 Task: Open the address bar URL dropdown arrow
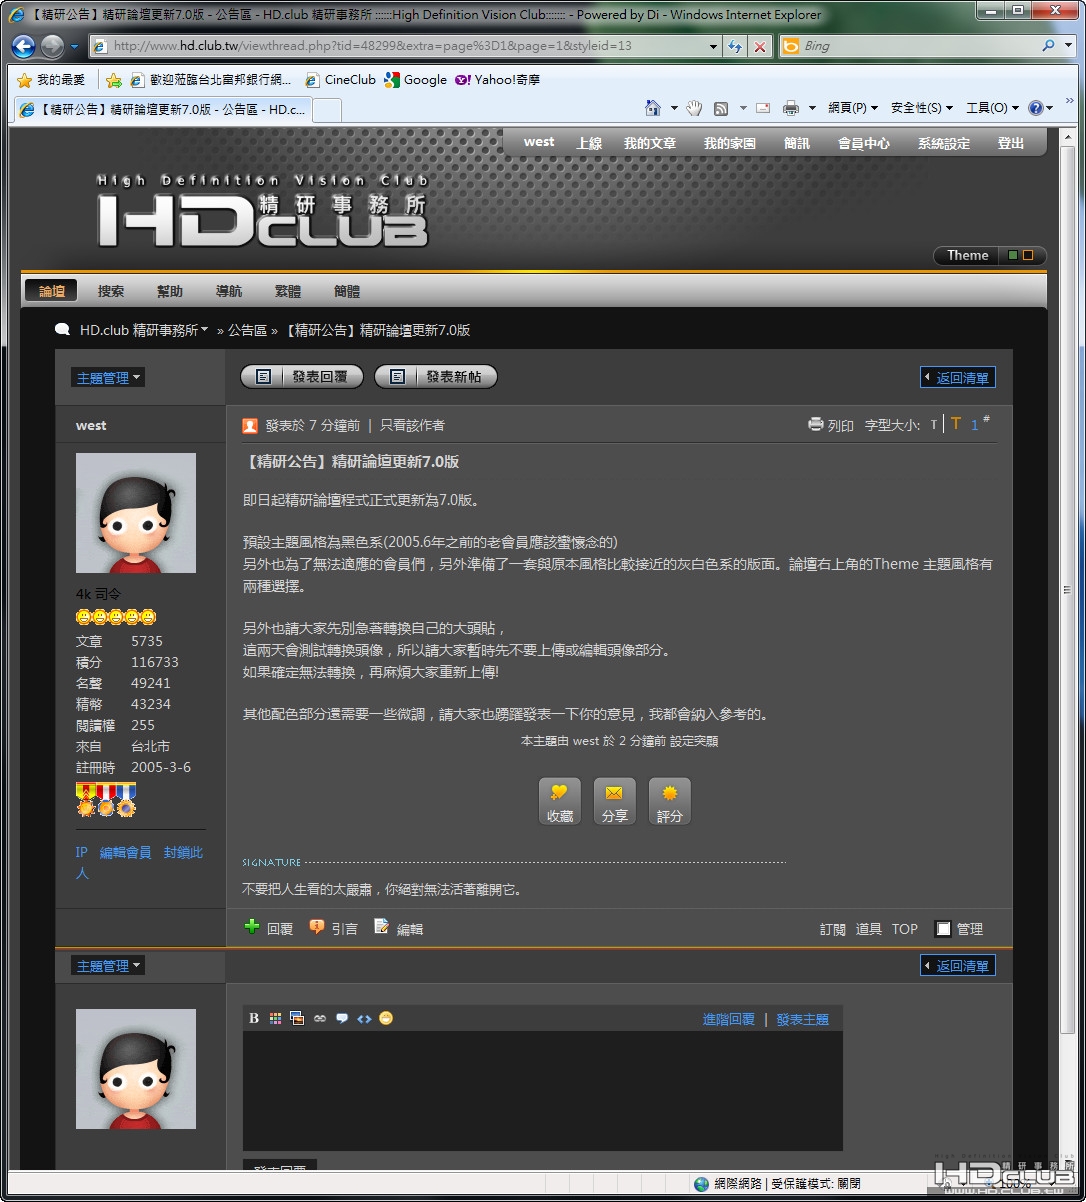click(713, 46)
